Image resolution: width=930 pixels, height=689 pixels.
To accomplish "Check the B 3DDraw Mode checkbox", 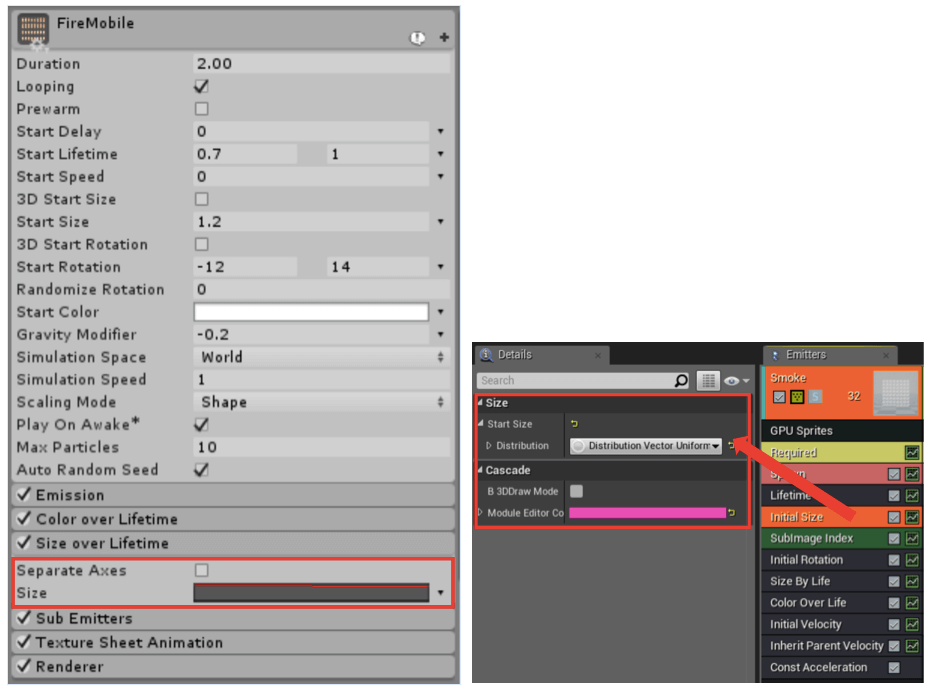I will pos(576,491).
